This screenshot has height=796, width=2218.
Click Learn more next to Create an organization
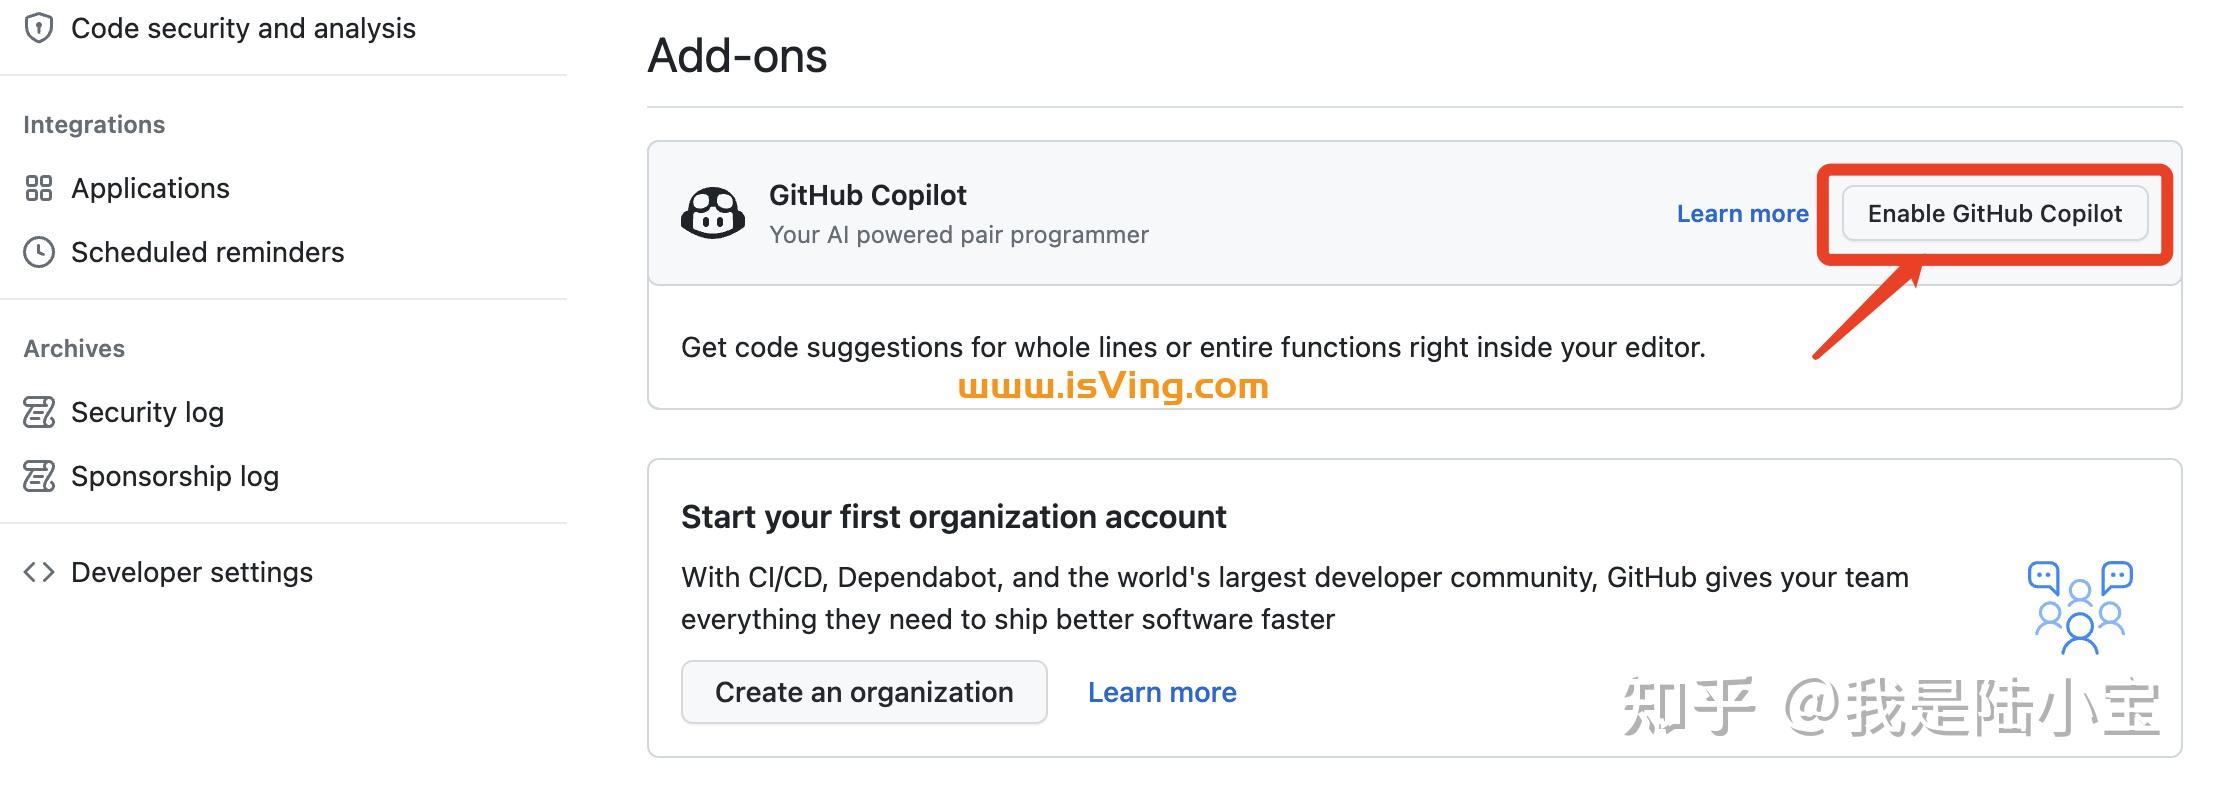[x=1162, y=692]
